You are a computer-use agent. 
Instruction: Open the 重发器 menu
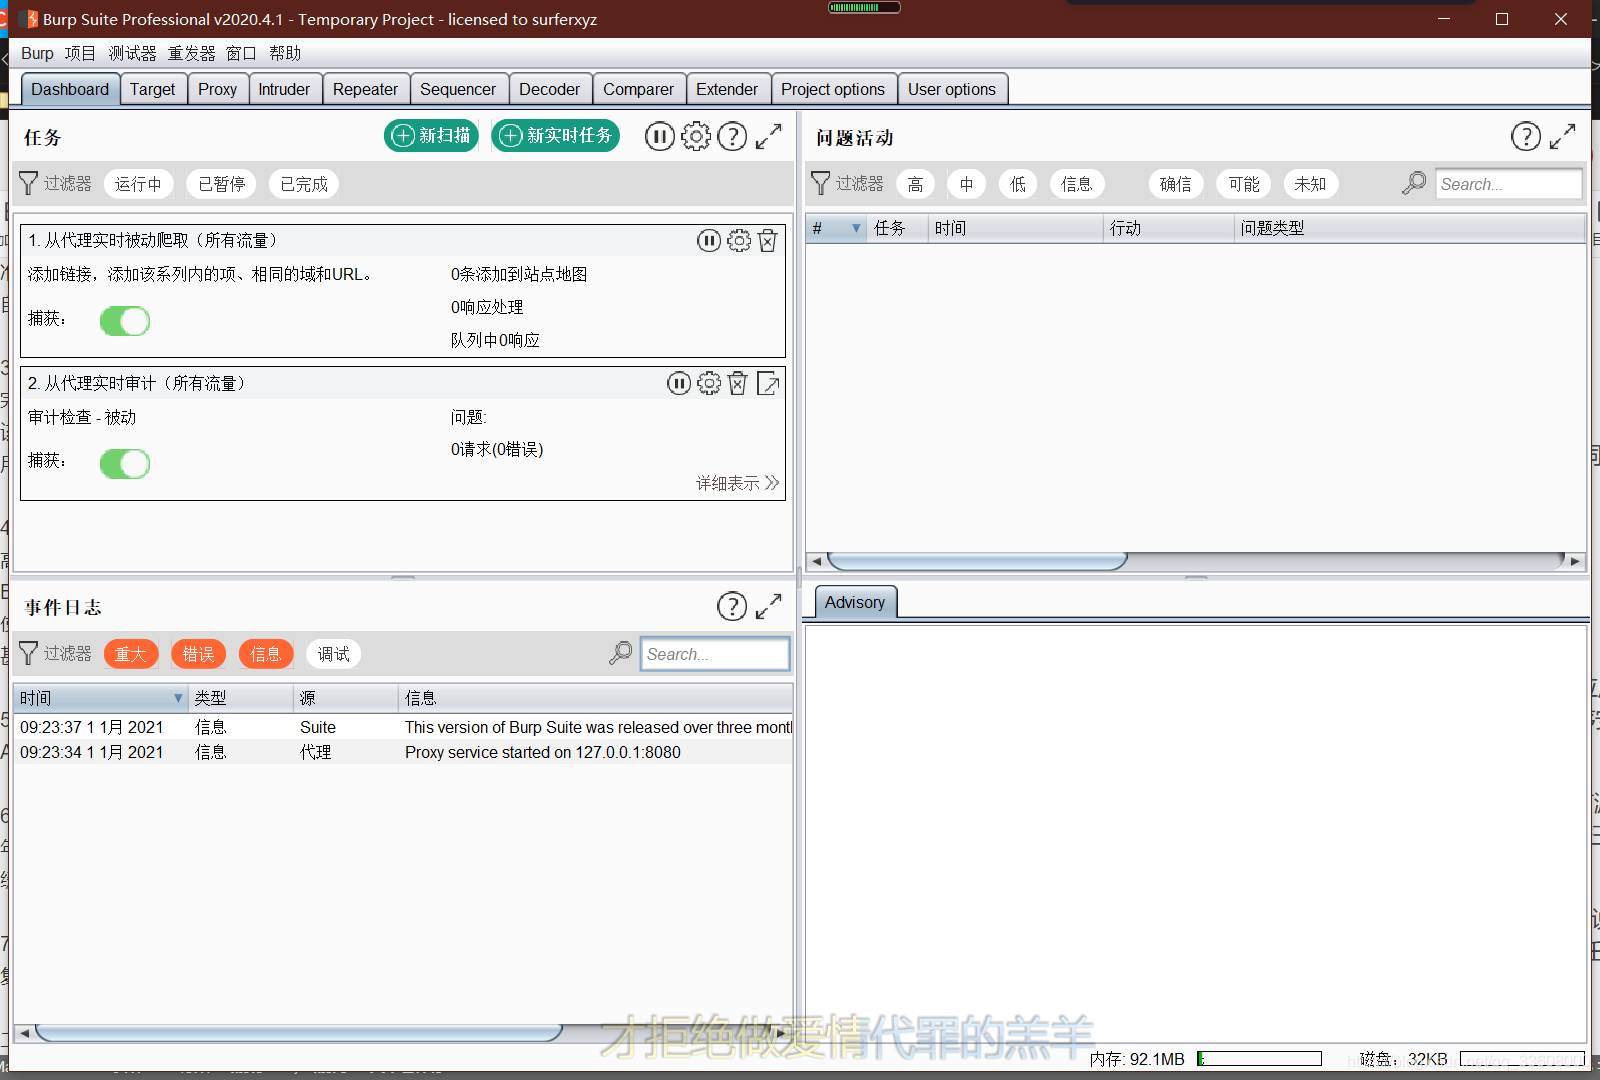191,53
